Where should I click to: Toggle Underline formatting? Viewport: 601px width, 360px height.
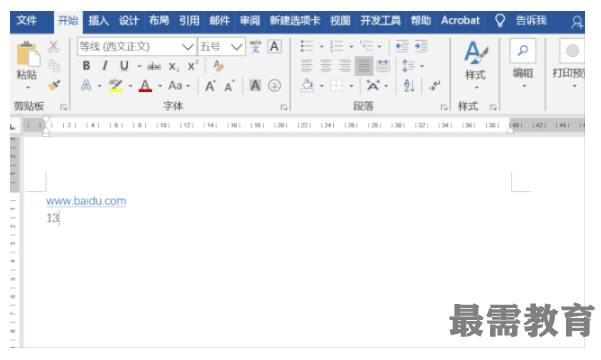point(124,66)
